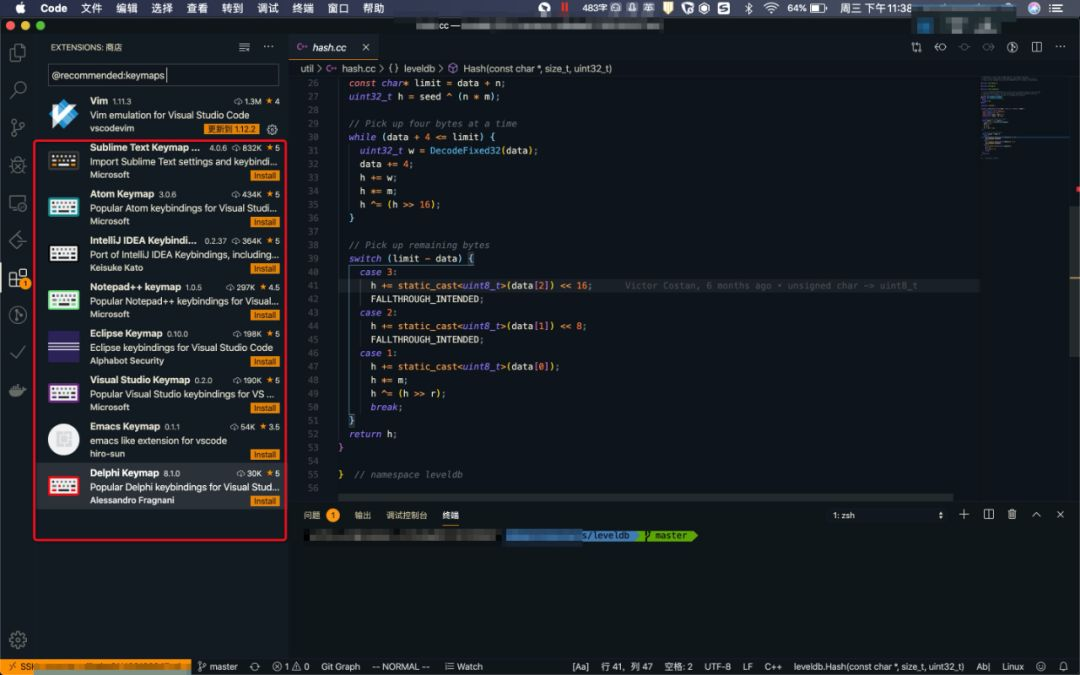The image size is (1080, 675).
Task: Open the Debug view in activity bar
Action: 18,165
